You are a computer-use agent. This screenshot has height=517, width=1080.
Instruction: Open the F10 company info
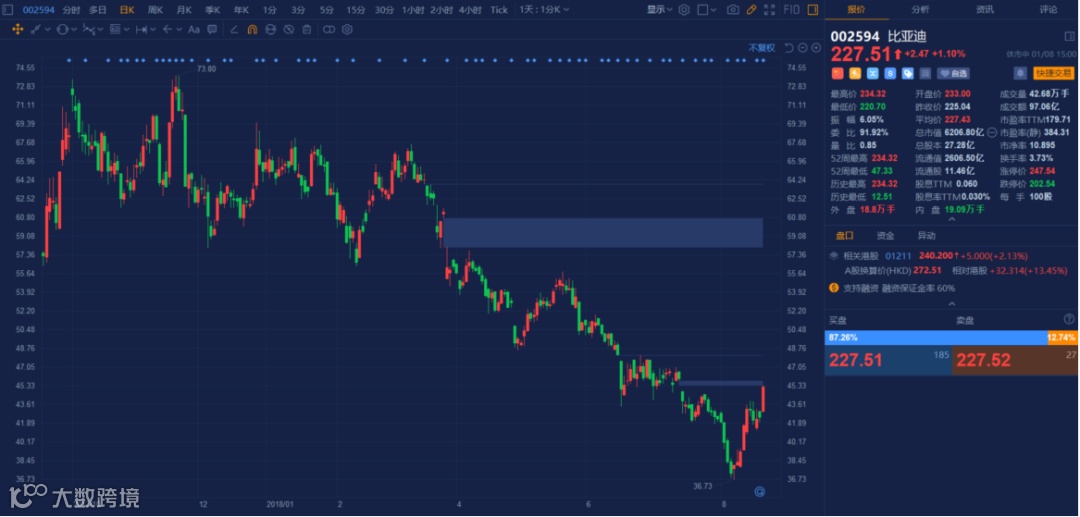click(791, 10)
